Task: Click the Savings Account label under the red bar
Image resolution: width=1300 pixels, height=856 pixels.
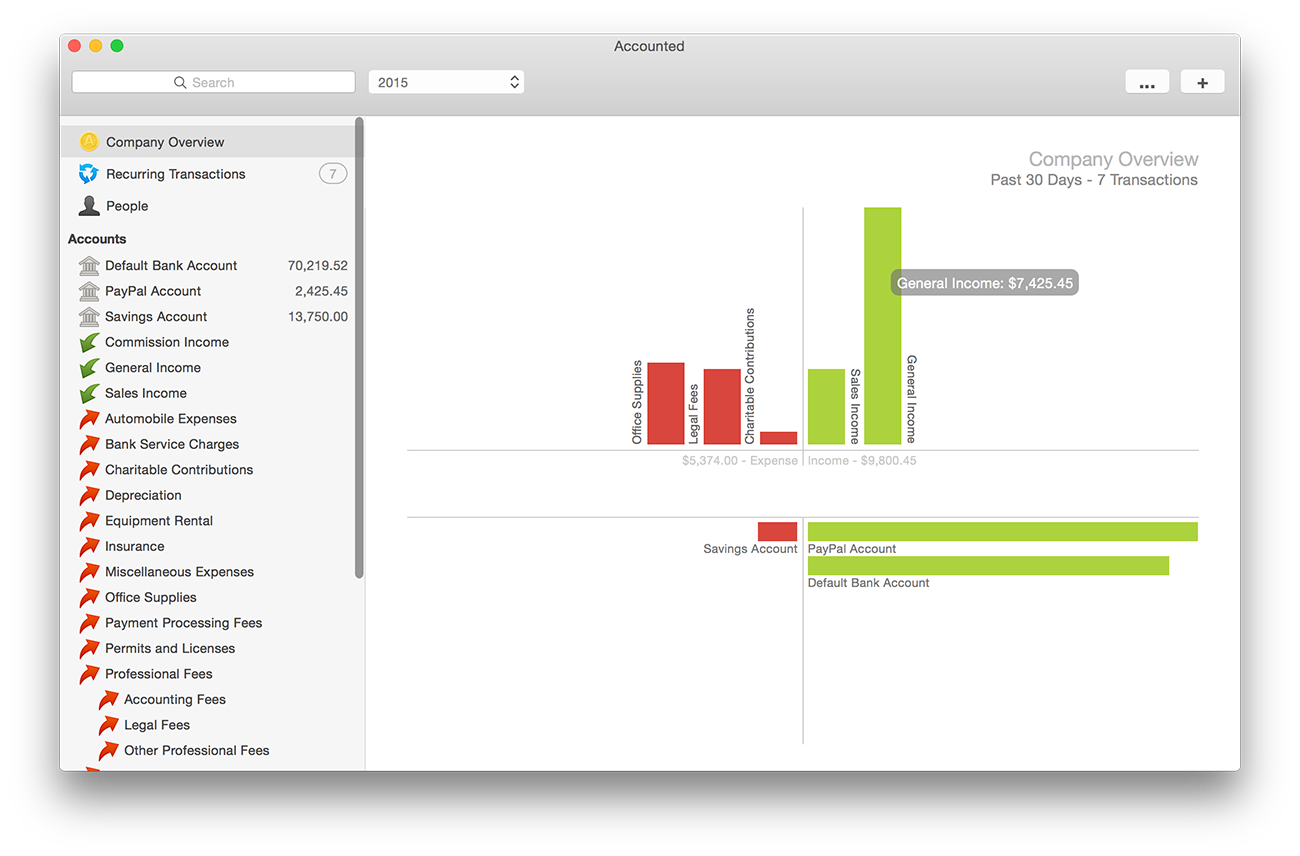Action: pyautogui.click(x=750, y=549)
